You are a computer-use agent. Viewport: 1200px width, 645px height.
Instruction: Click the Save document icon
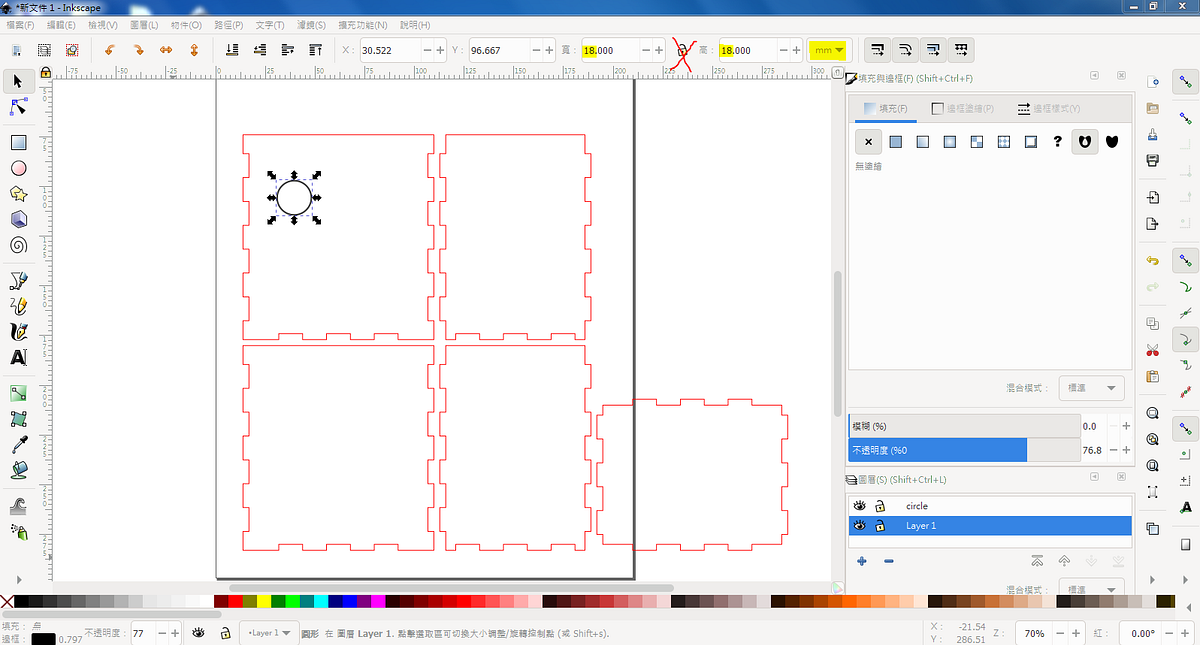point(1152,134)
